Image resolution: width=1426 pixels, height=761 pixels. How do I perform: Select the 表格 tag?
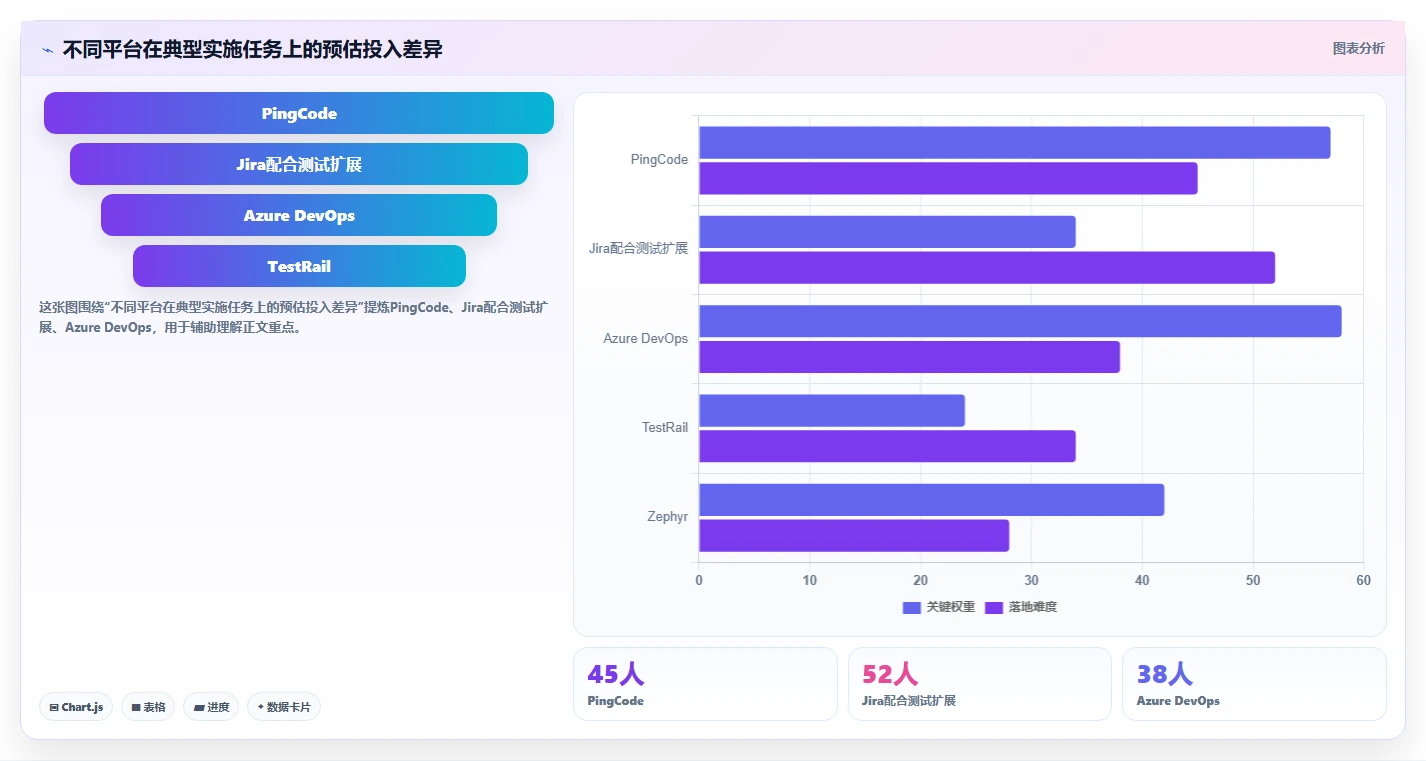tap(148, 707)
